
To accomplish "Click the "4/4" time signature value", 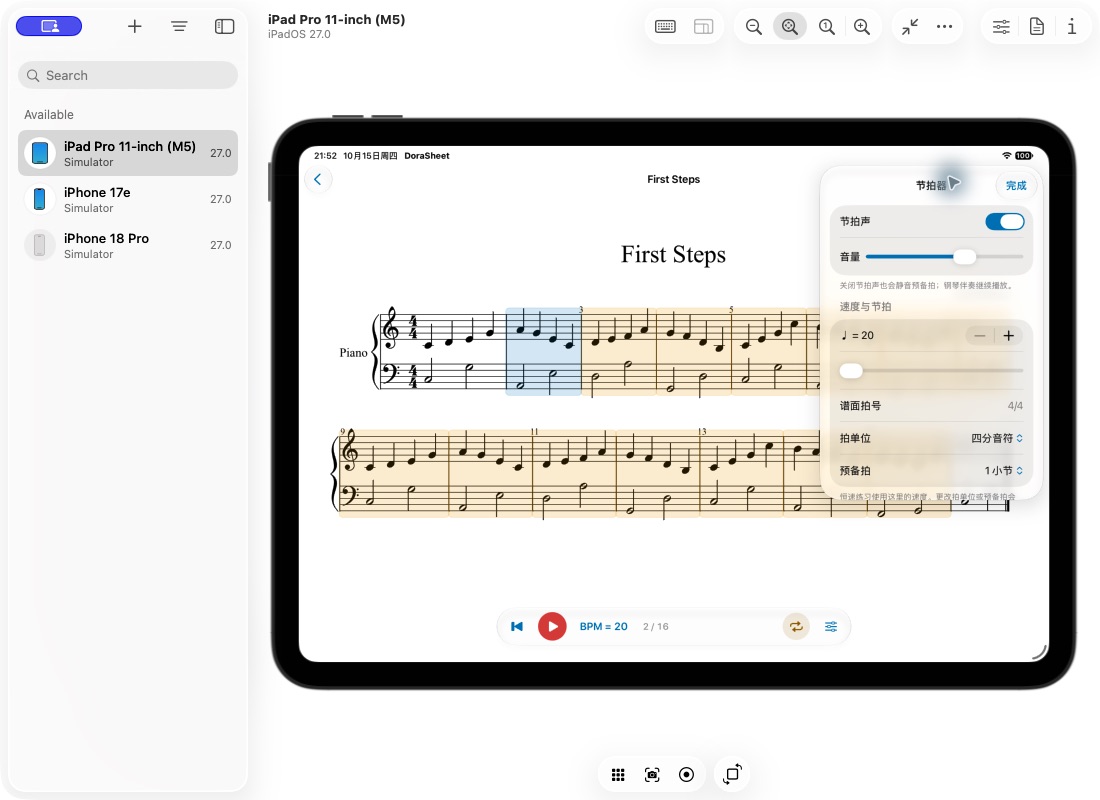I will point(1015,406).
